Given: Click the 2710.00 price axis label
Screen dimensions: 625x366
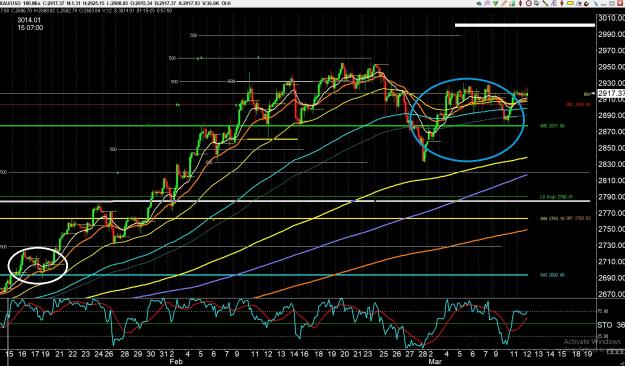Looking at the screenshot, I should click(x=611, y=262).
